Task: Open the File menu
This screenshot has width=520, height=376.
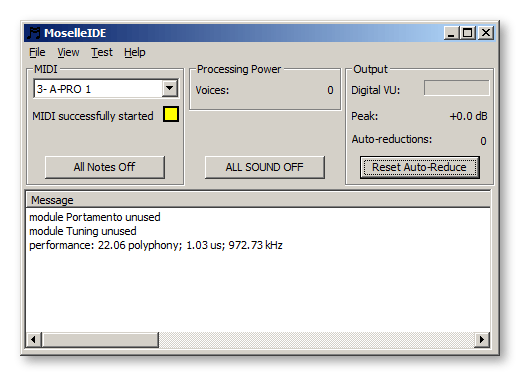Action: click(37, 52)
